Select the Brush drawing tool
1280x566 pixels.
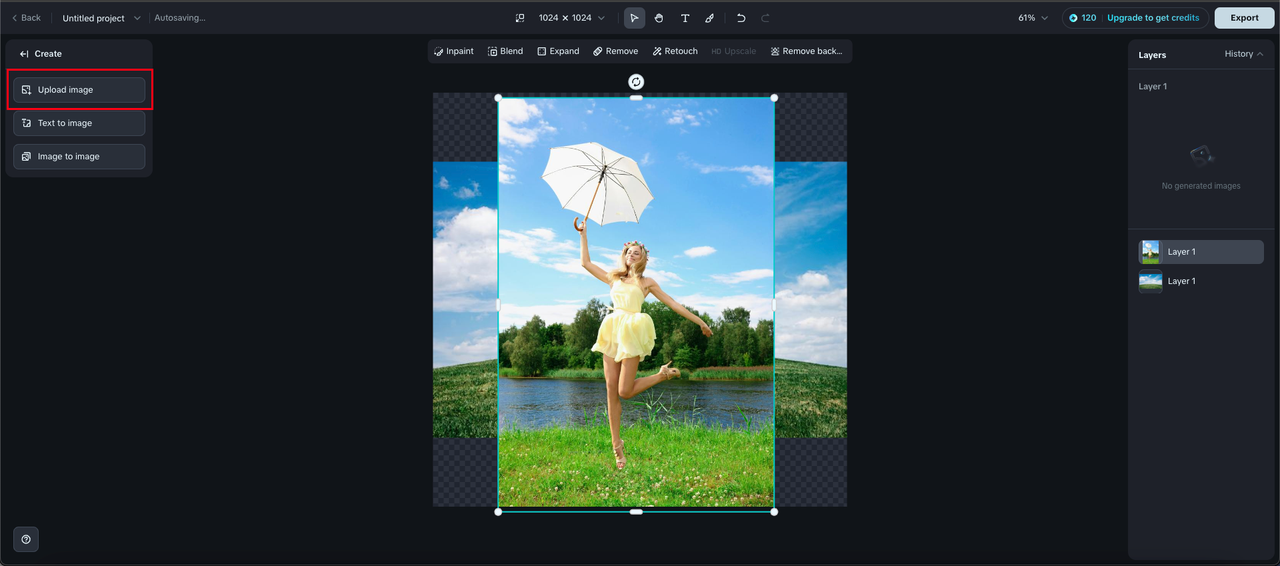(709, 18)
